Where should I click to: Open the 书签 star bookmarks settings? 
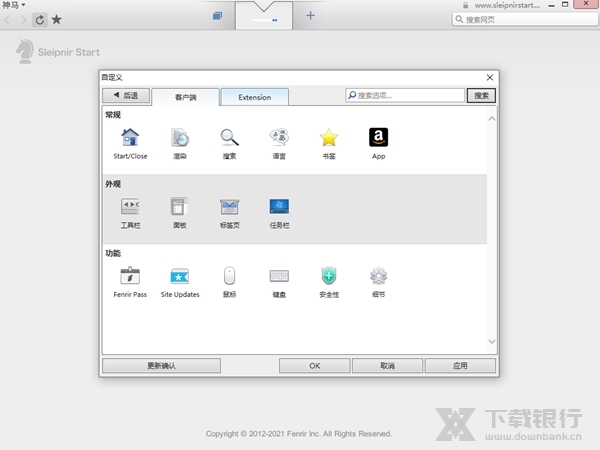coord(328,139)
